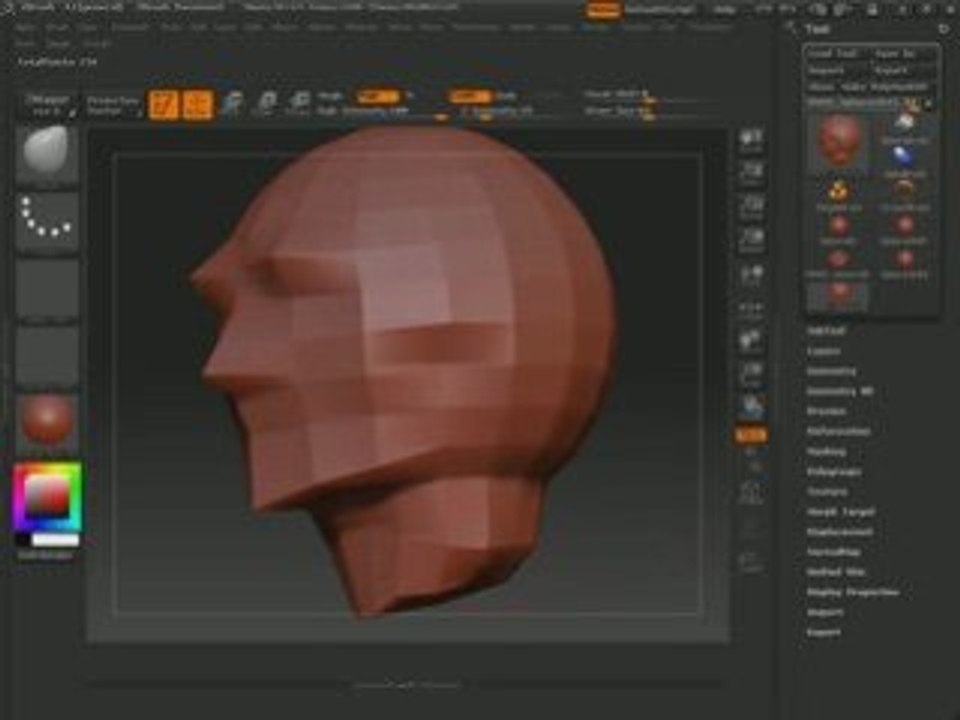Expand the Geometry sub-palette

831,372
